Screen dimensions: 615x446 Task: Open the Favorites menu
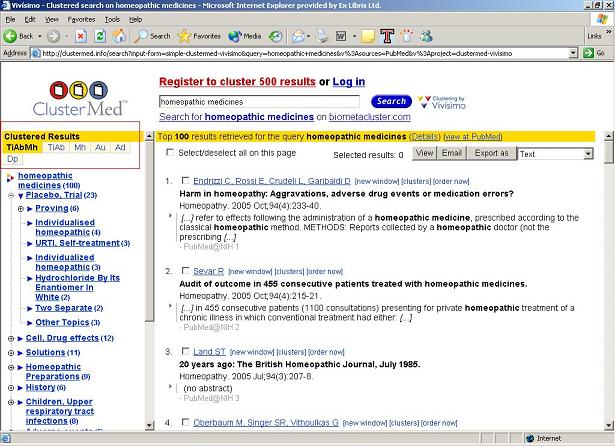81,19
